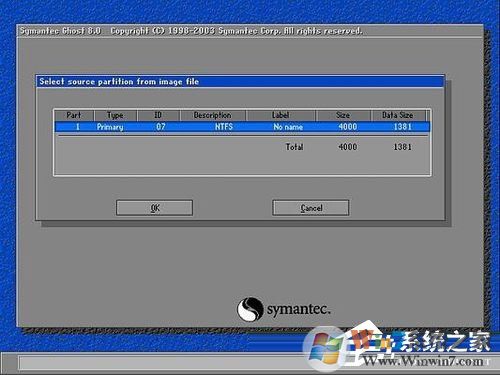500x375 pixels.
Task: Click the 'No name' label cell
Action: (x=288, y=127)
